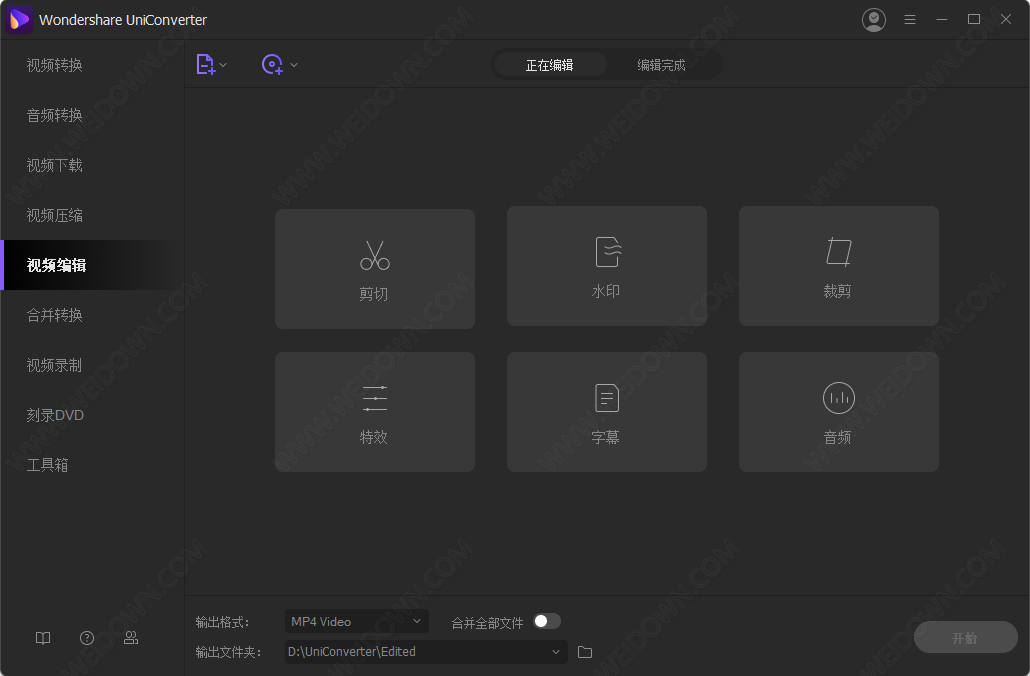The width and height of the screenshot is (1030, 676).
Task: Click the load DVD icon in toolbar
Action: pos(271,64)
